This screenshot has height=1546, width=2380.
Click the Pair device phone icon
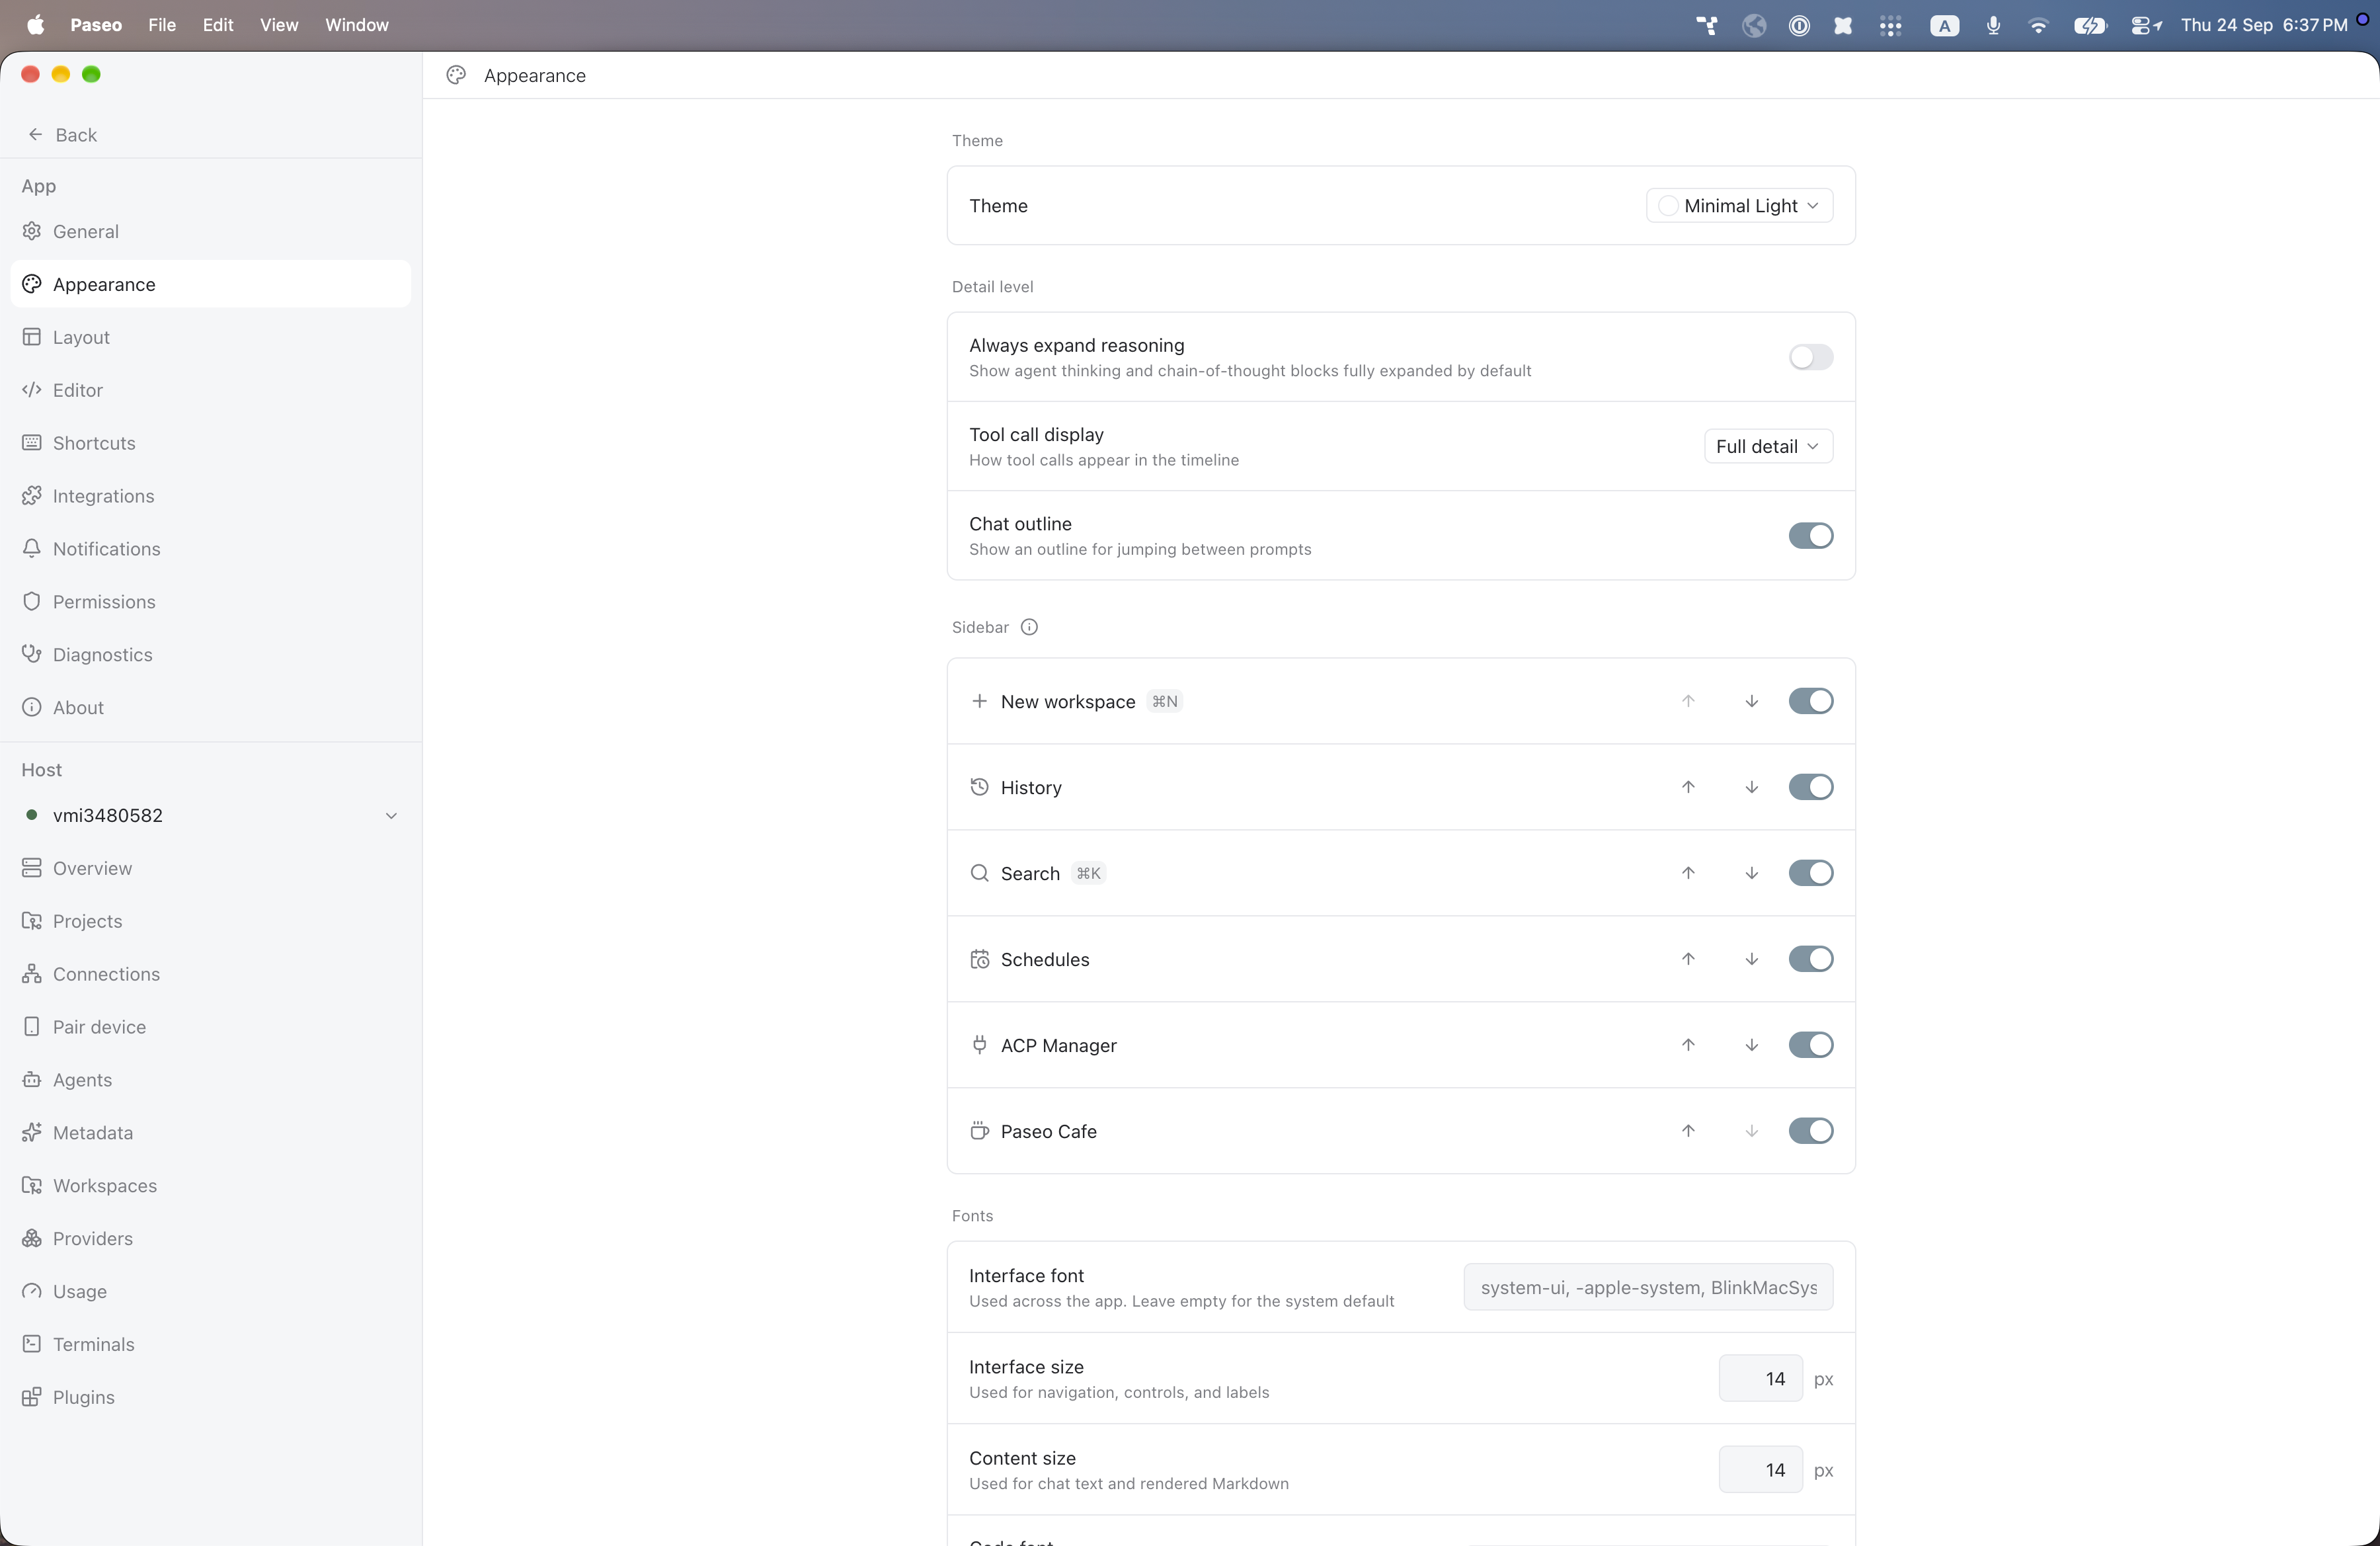click(x=32, y=1027)
